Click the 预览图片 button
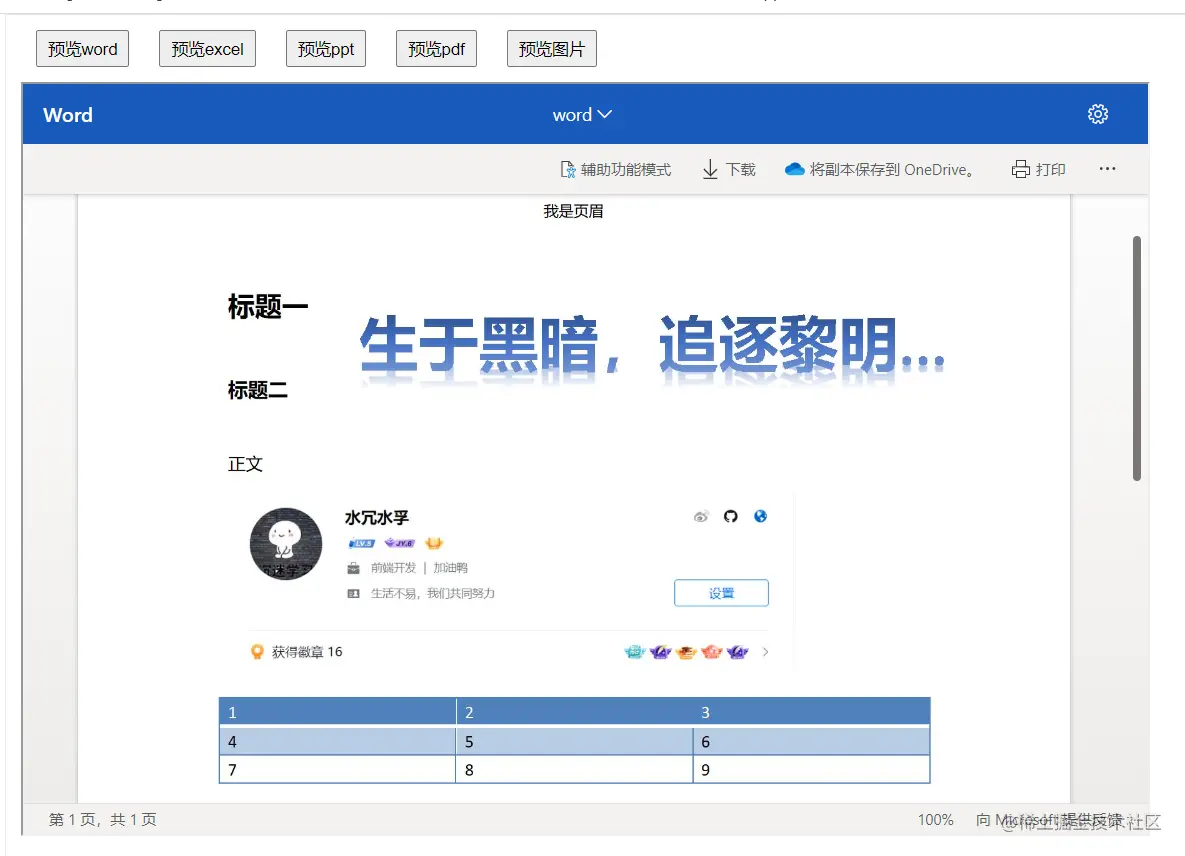Image resolution: width=1185 pixels, height=856 pixels. [551, 48]
